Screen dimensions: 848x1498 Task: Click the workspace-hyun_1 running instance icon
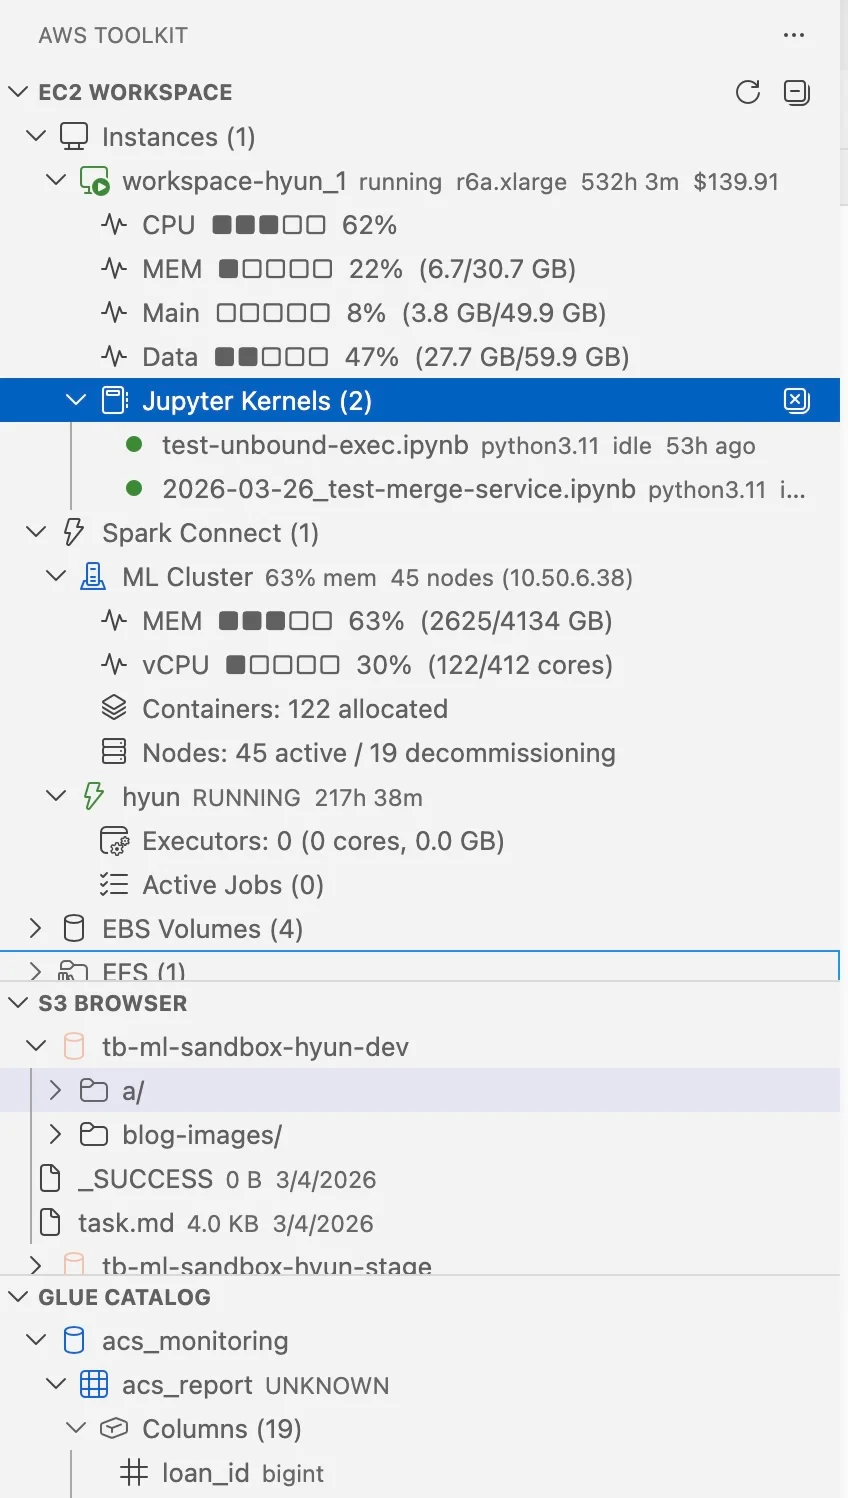pos(95,182)
